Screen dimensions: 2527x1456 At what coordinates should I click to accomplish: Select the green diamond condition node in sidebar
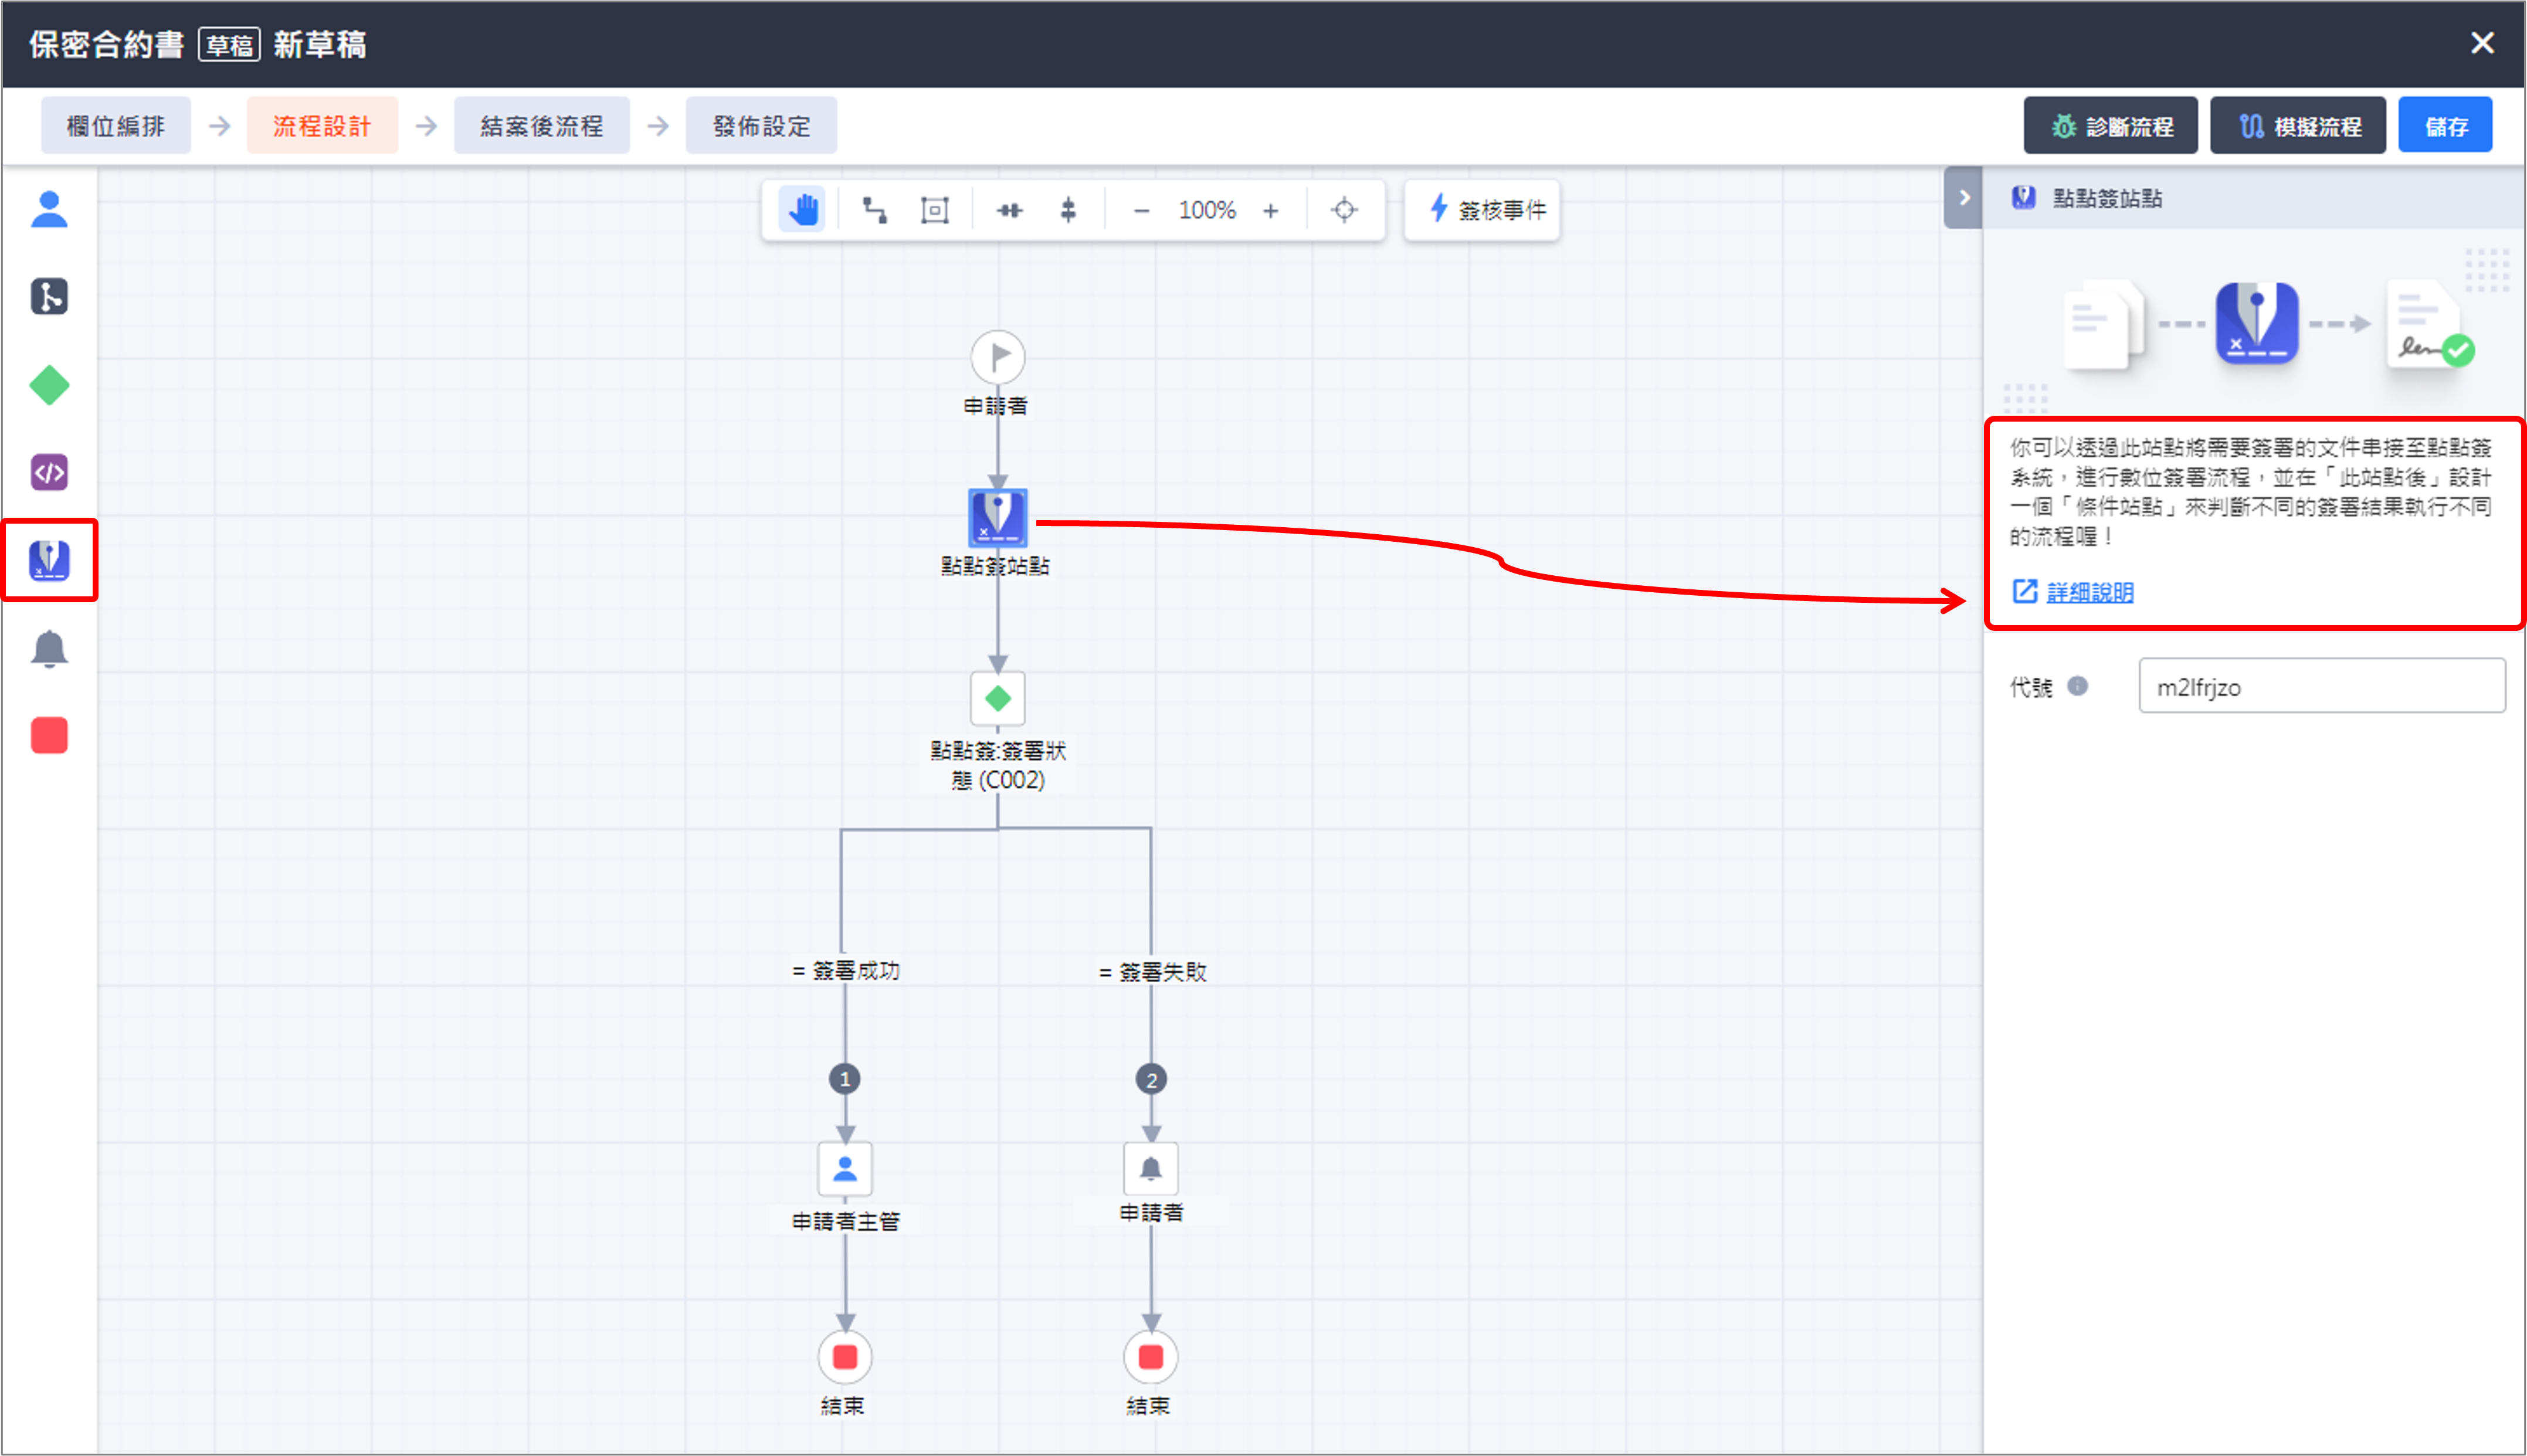pyautogui.click(x=49, y=385)
